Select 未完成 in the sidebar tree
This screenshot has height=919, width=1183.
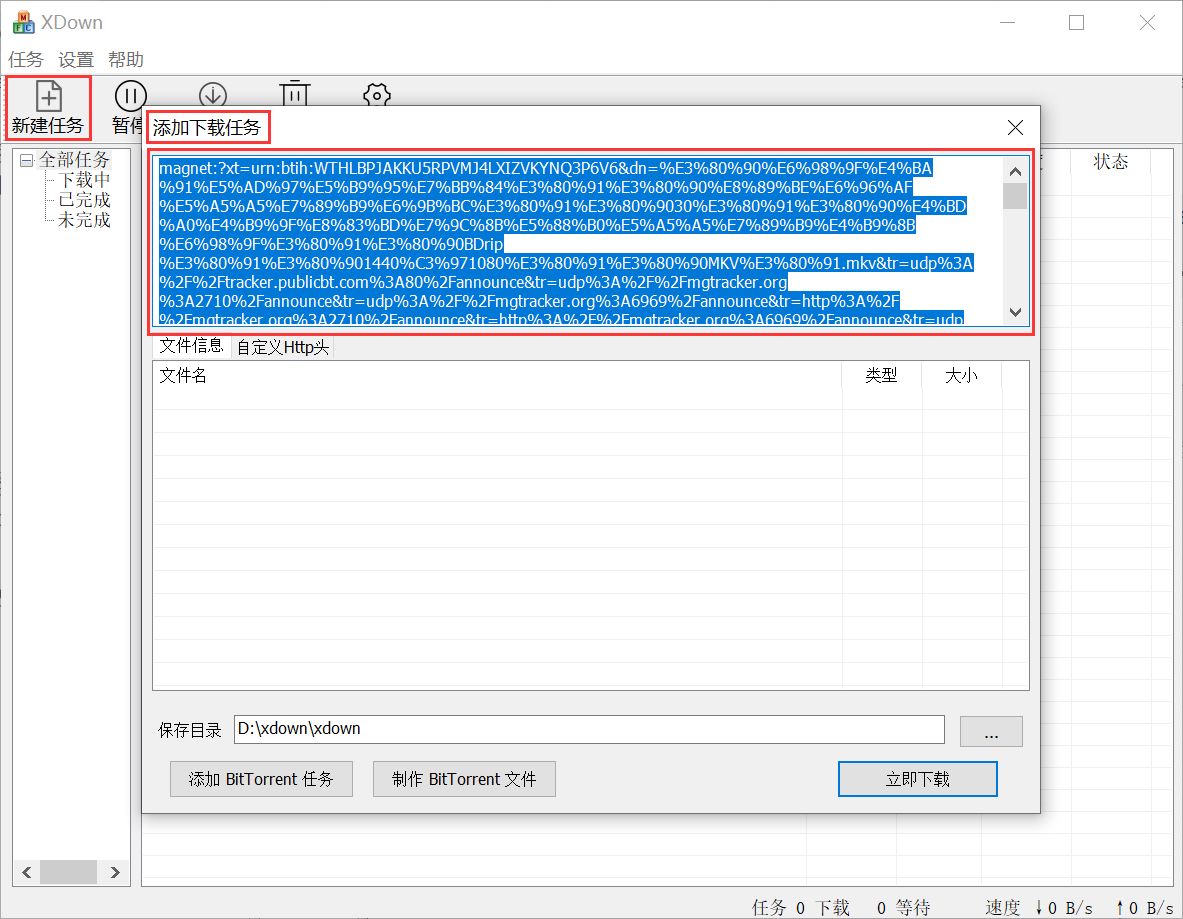click(84, 220)
